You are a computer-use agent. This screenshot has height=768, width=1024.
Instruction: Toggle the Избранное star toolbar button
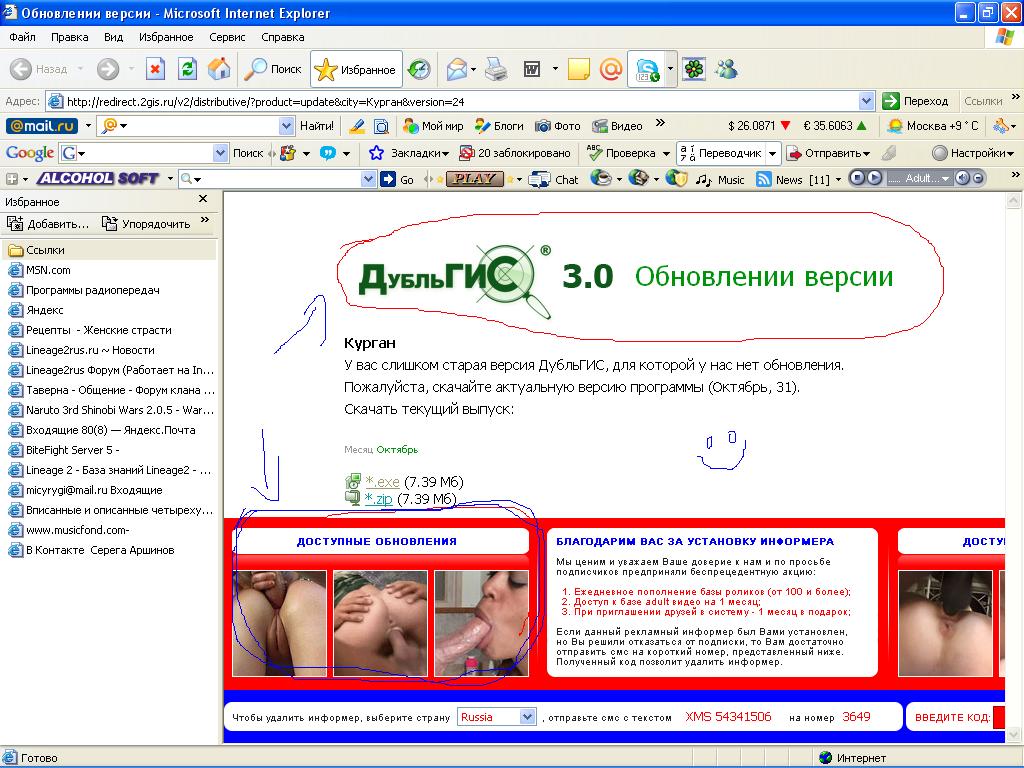coord(356,69)
